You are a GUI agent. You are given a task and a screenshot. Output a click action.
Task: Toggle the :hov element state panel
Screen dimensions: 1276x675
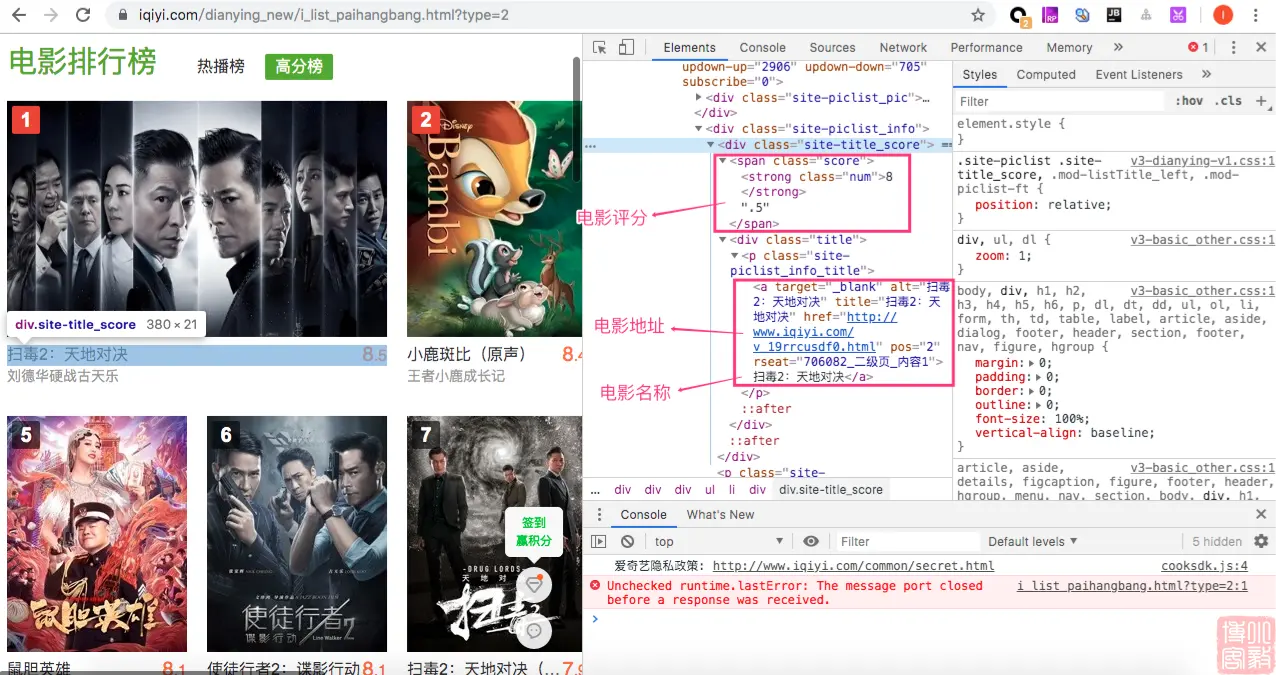[x=1189, y=101]
